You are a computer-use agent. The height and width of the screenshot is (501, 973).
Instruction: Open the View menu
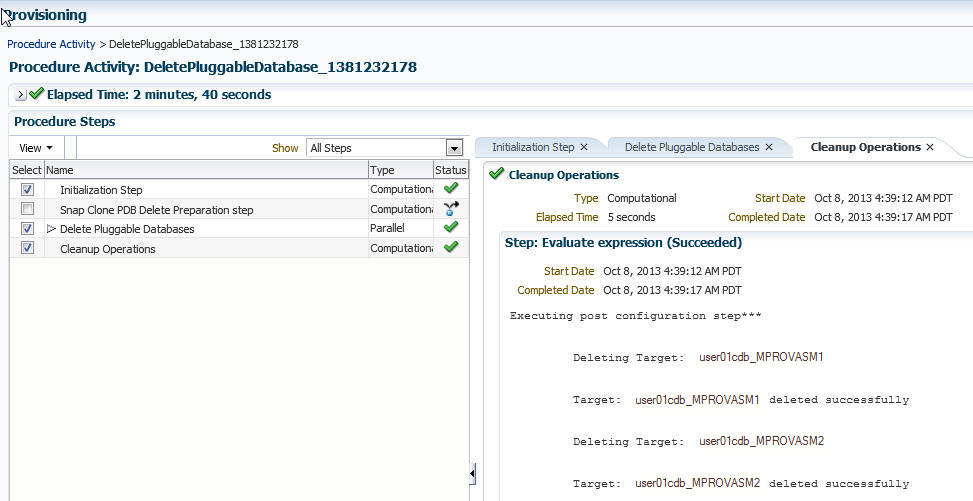[36, 148]
